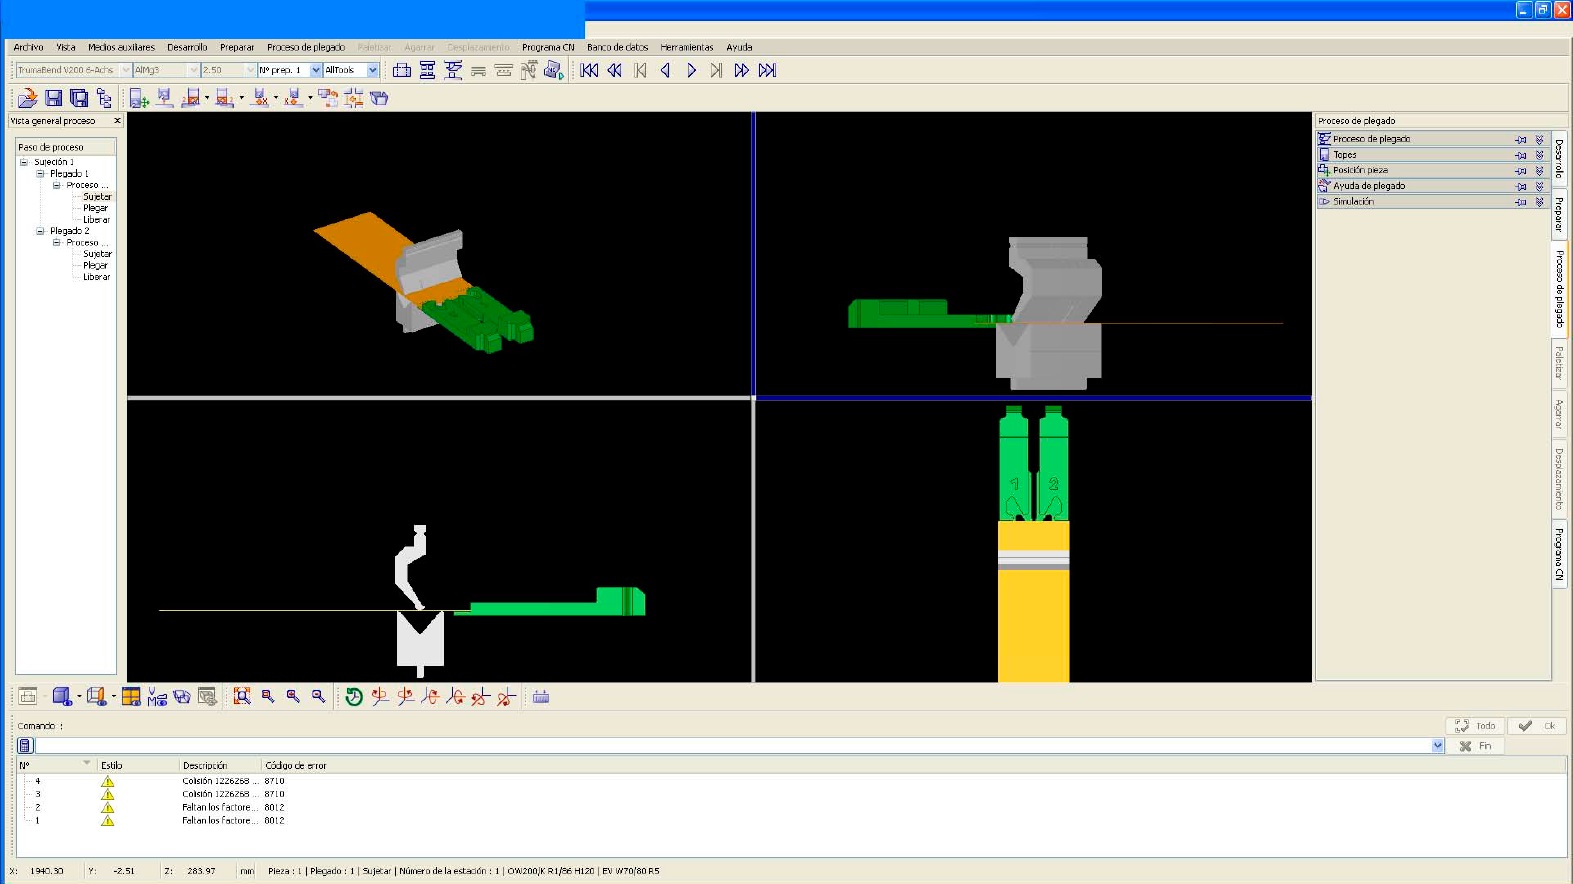Click the wrench and hammer tools icon
The image size is (1573, 884).
(528, 70)
